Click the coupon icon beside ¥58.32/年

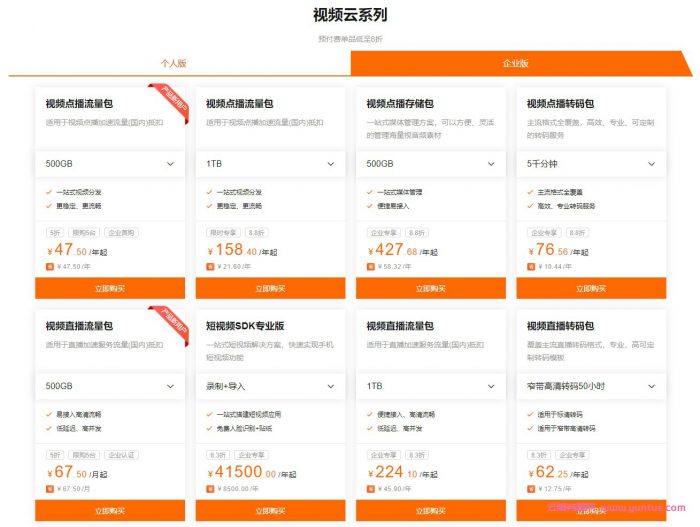click(x=371, y=267)
